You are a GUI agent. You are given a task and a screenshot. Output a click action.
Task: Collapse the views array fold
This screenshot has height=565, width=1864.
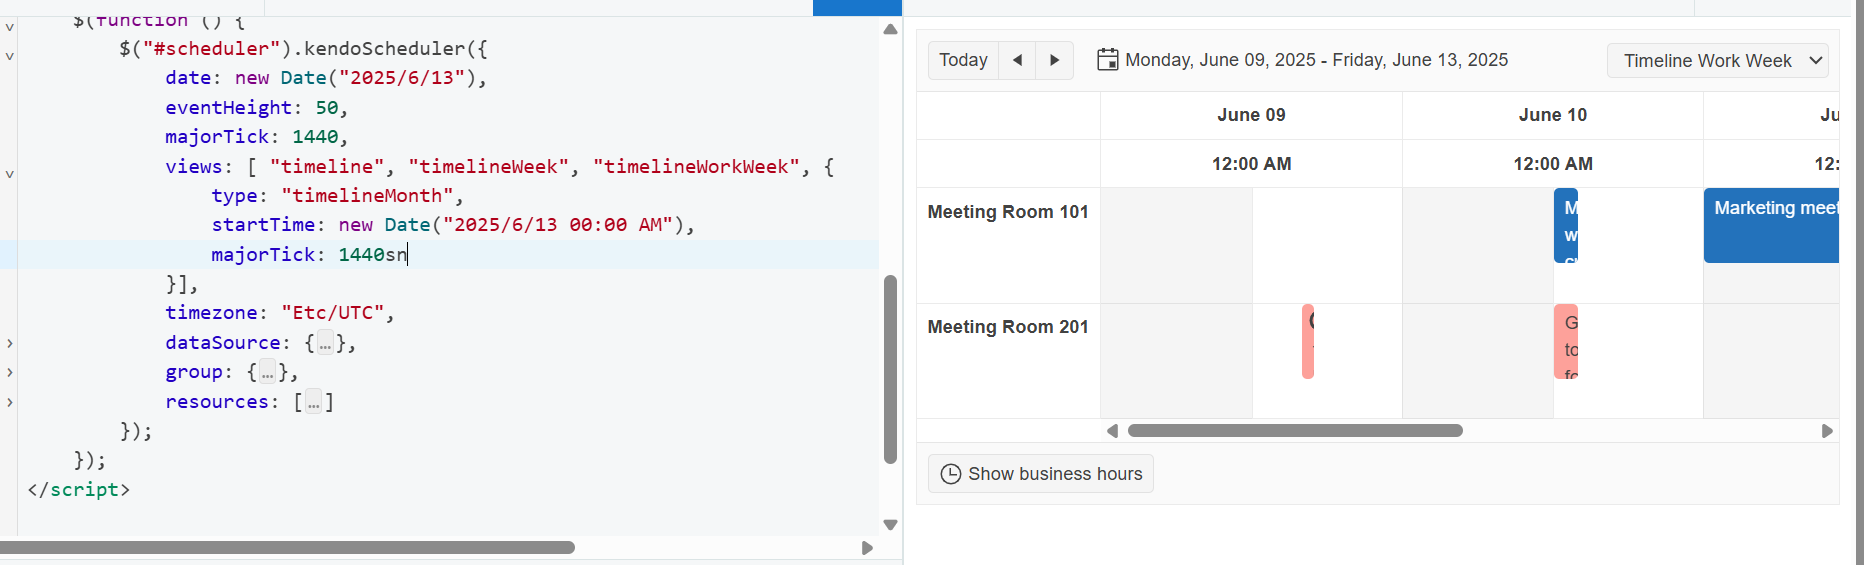pos(10,174)
